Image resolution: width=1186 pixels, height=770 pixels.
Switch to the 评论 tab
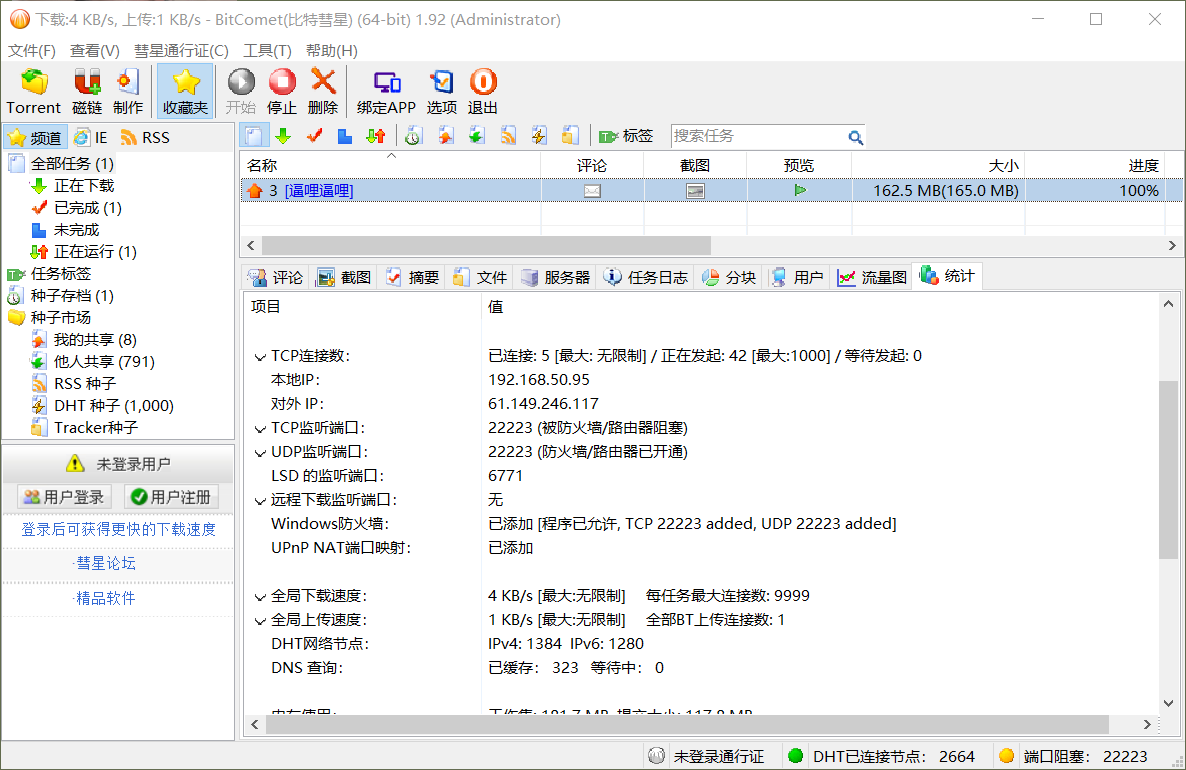click(x=275, y=278)
